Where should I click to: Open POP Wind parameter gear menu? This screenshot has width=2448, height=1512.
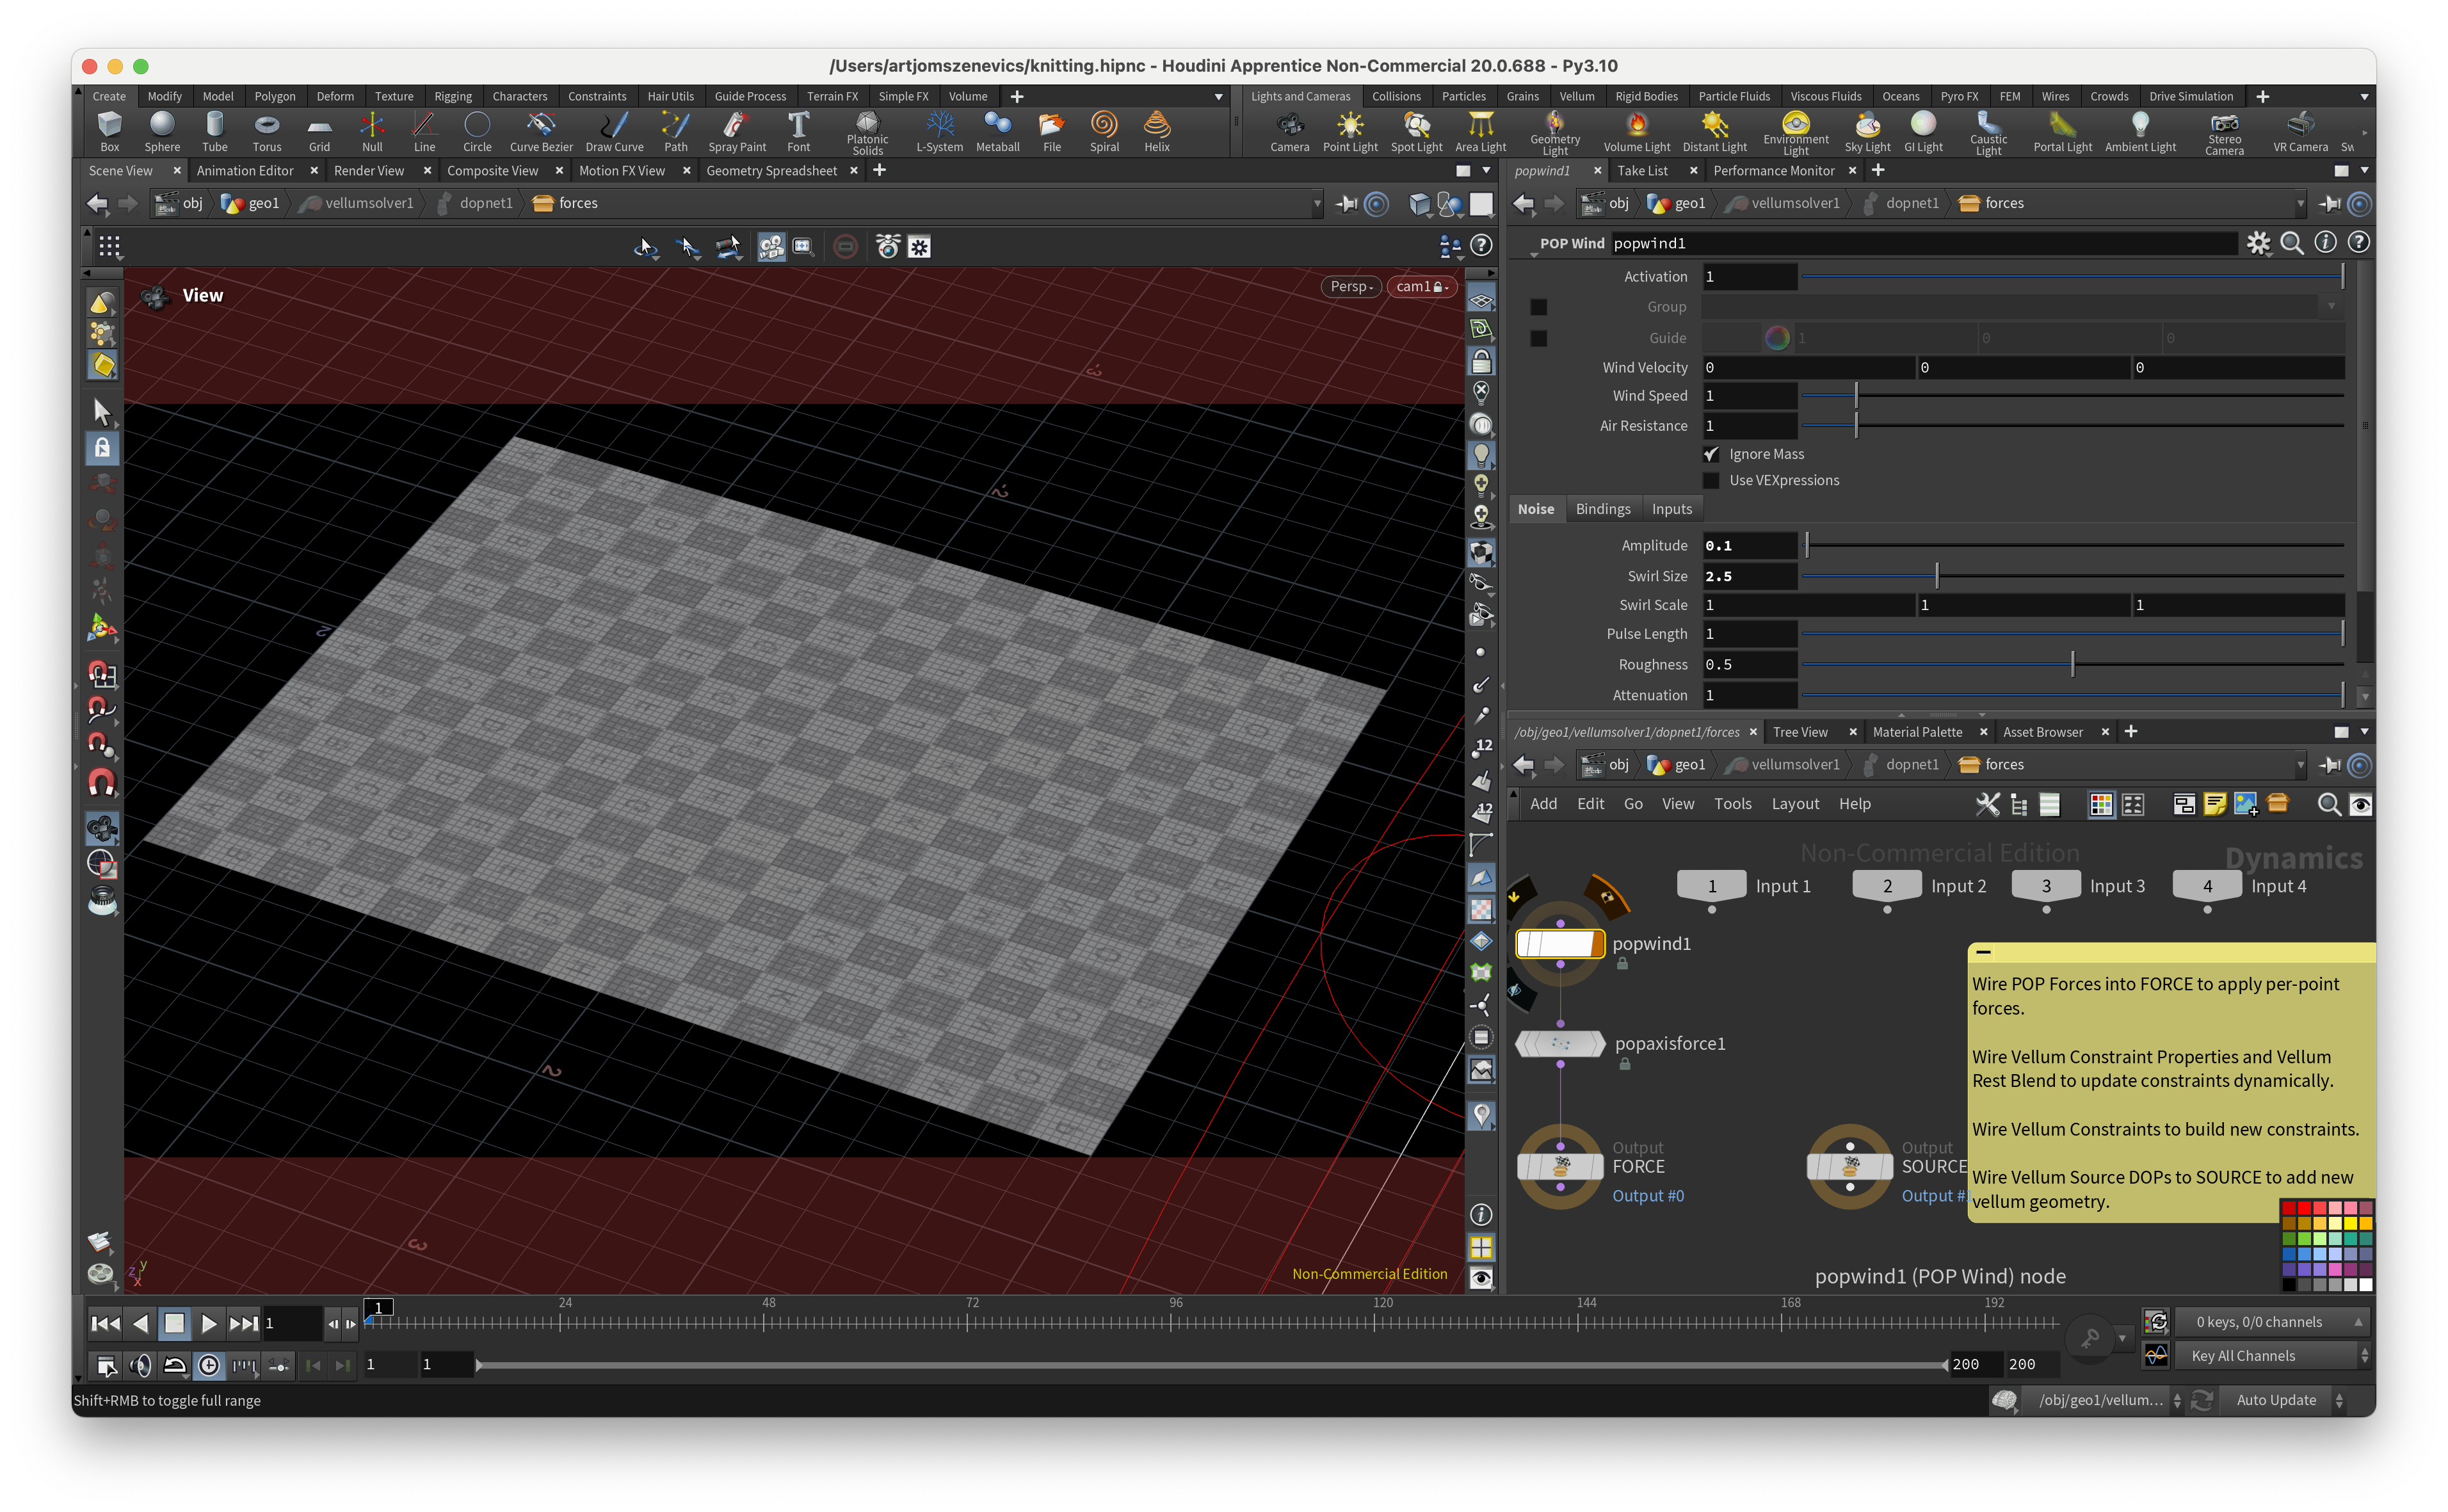tap(2258, 243)
